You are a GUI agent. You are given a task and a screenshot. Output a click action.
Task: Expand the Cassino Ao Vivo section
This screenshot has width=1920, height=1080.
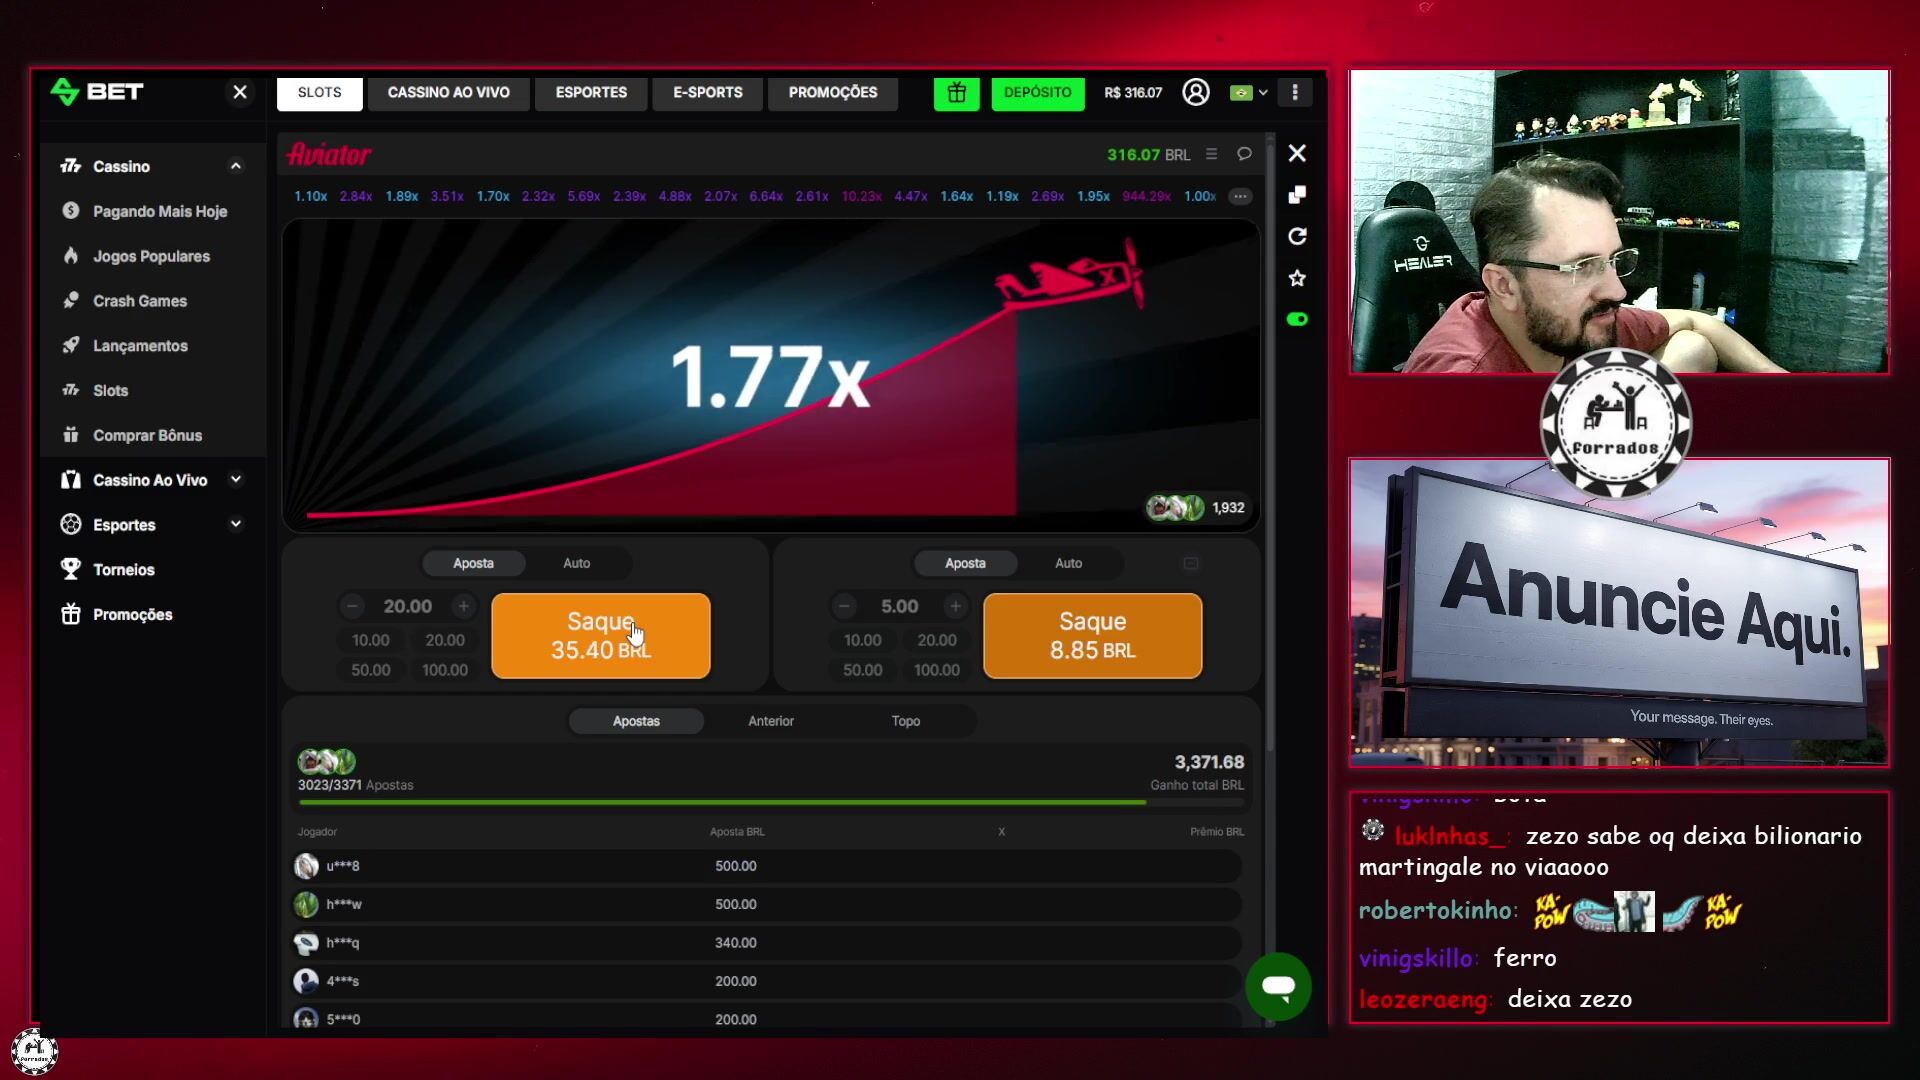[x=236, y=480]
